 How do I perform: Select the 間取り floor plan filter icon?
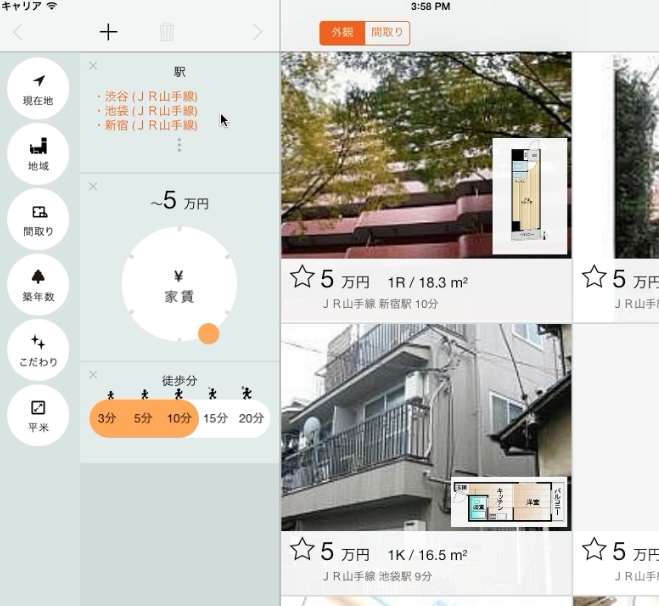[38, 219]
